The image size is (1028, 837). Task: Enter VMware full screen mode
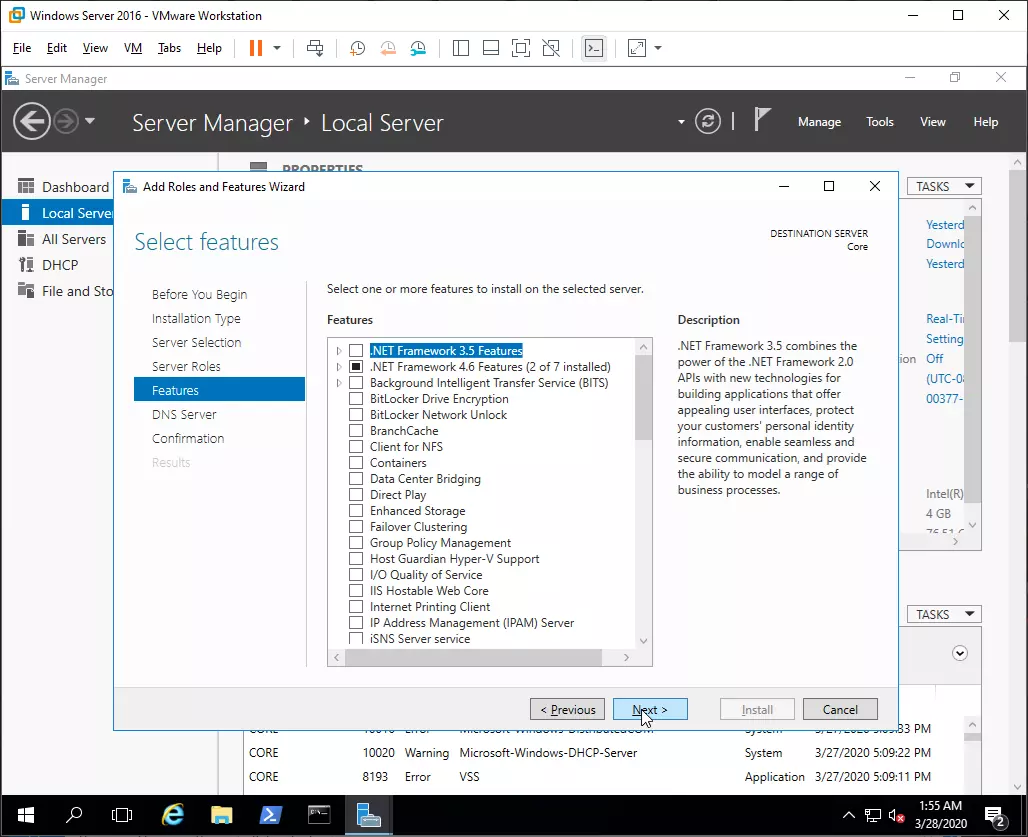521,48
